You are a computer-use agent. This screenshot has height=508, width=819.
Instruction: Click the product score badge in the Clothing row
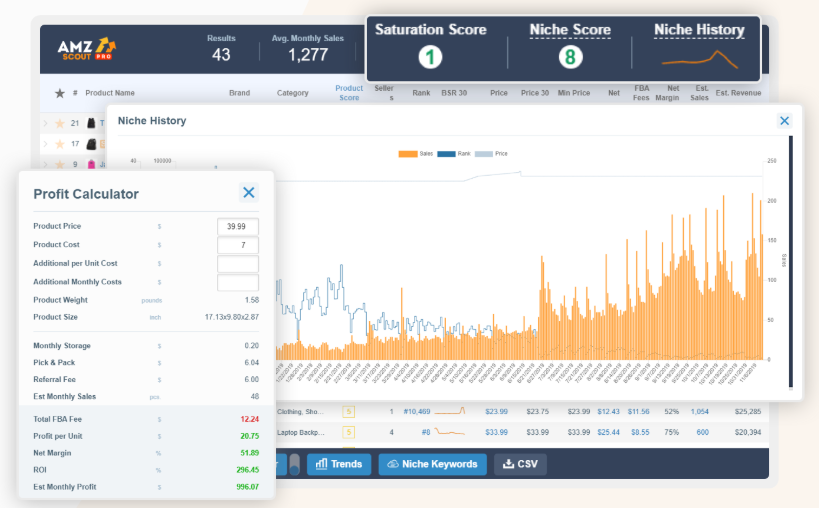tap(348, 412)
